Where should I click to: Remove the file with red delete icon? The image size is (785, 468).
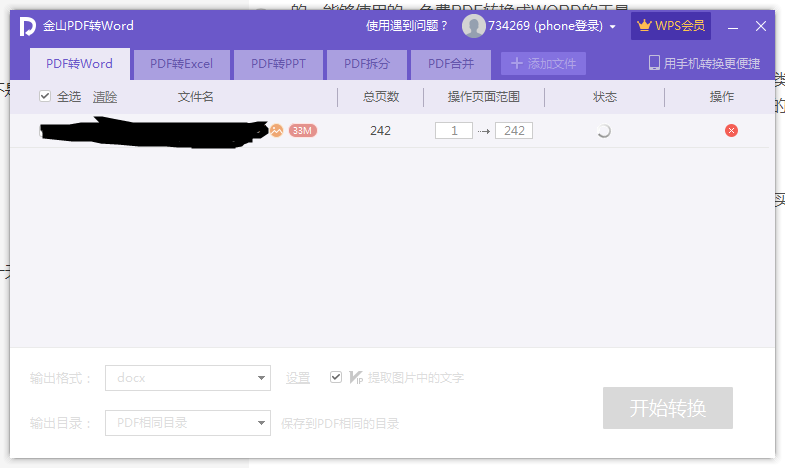[x=731, y=131]
